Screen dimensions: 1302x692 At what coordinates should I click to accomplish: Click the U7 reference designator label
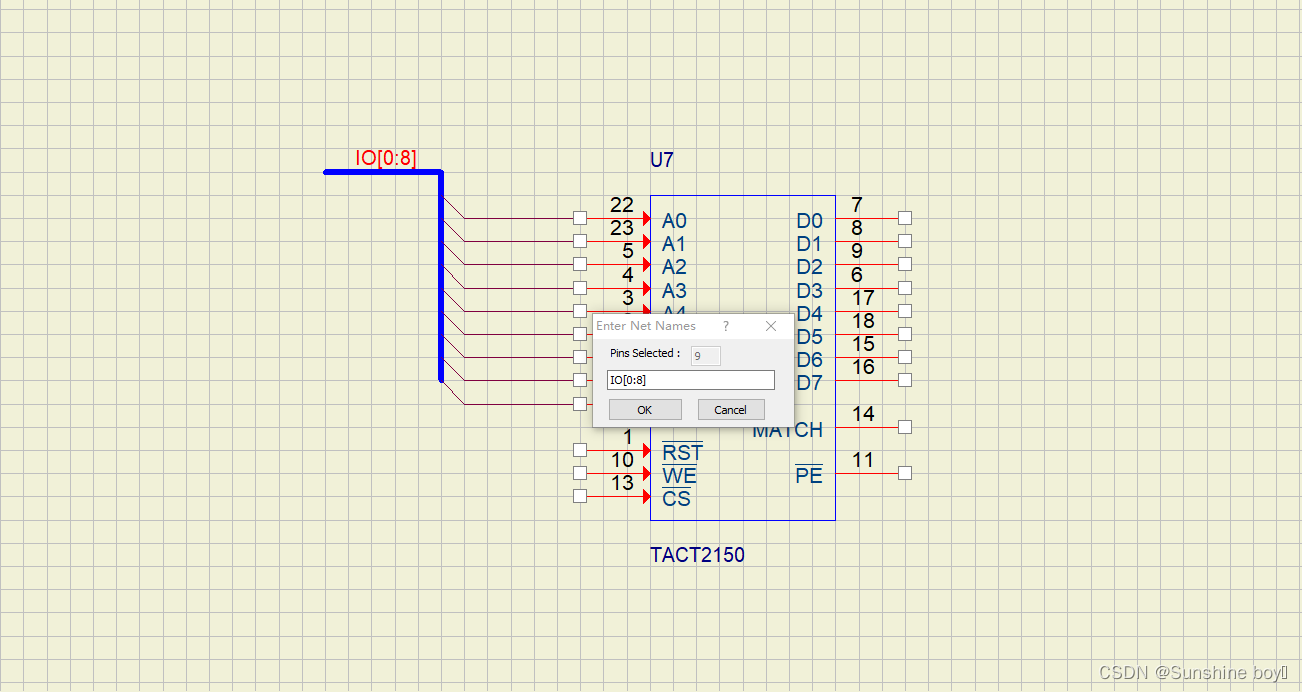tap(661, 159)
